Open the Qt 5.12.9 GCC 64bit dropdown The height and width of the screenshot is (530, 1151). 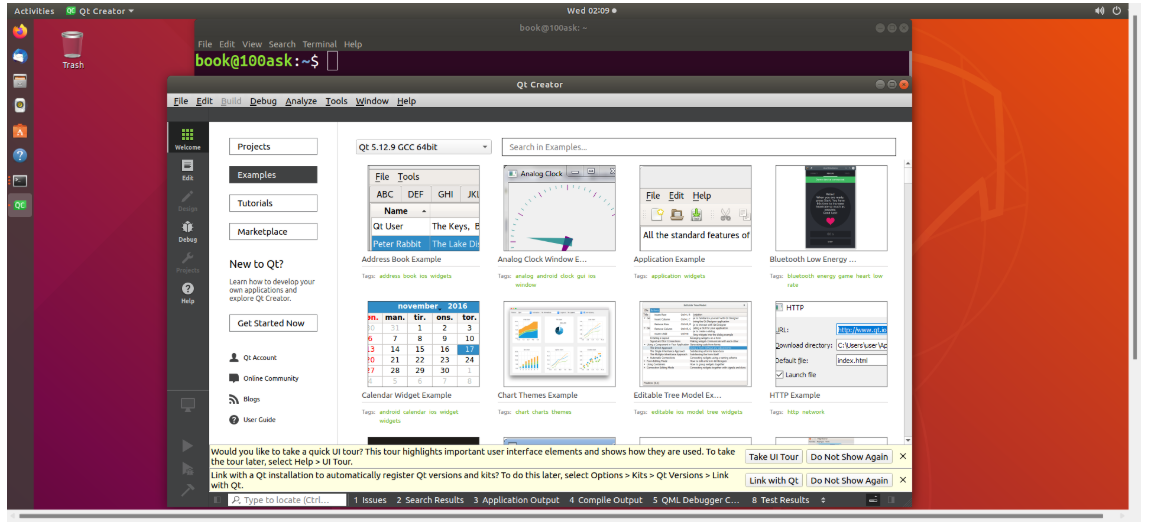[x=424, y=147]
